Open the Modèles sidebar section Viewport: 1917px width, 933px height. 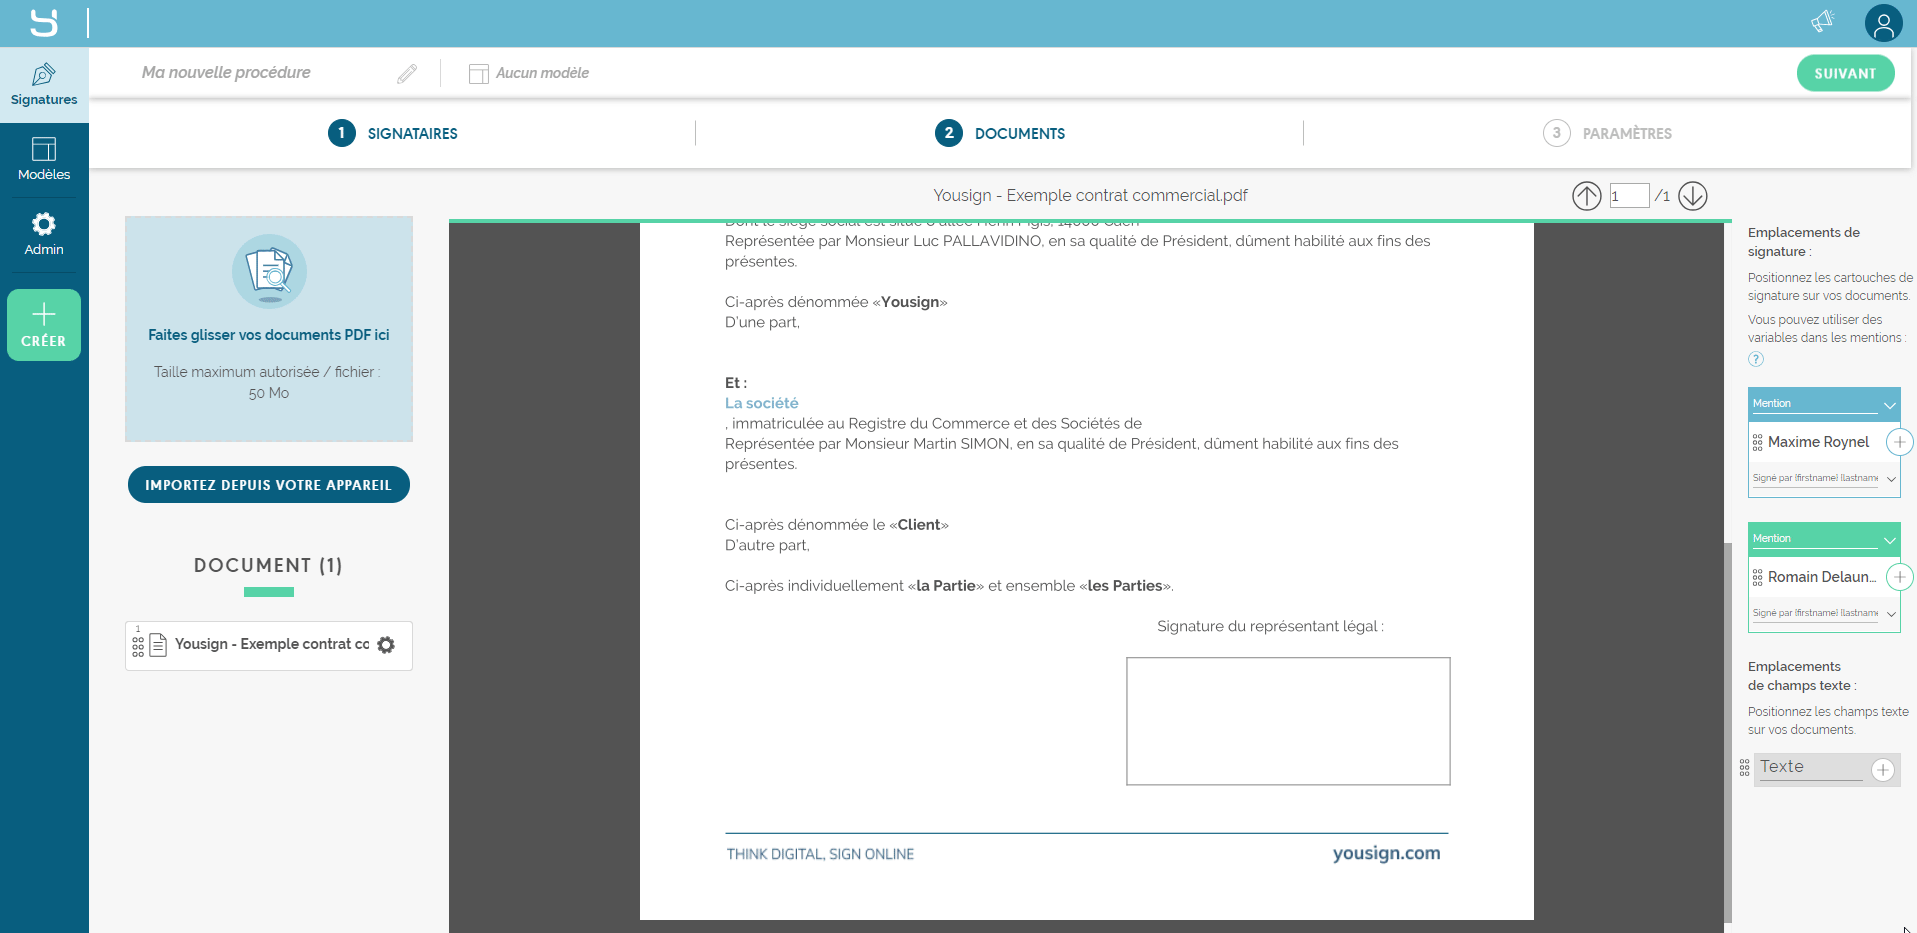pos(44,160)
